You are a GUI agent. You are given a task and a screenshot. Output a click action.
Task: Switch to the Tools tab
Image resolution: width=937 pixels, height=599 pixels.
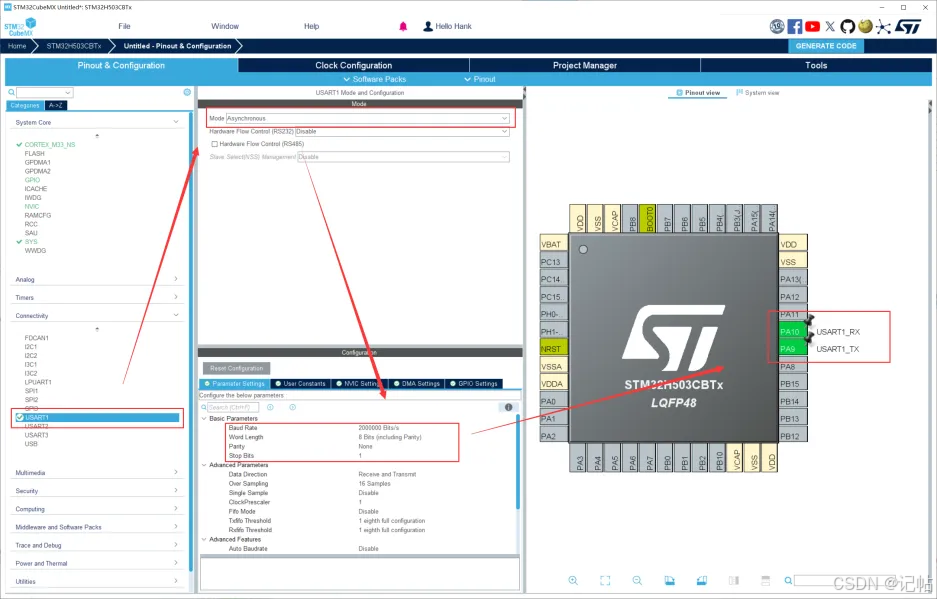pos(816,65)
